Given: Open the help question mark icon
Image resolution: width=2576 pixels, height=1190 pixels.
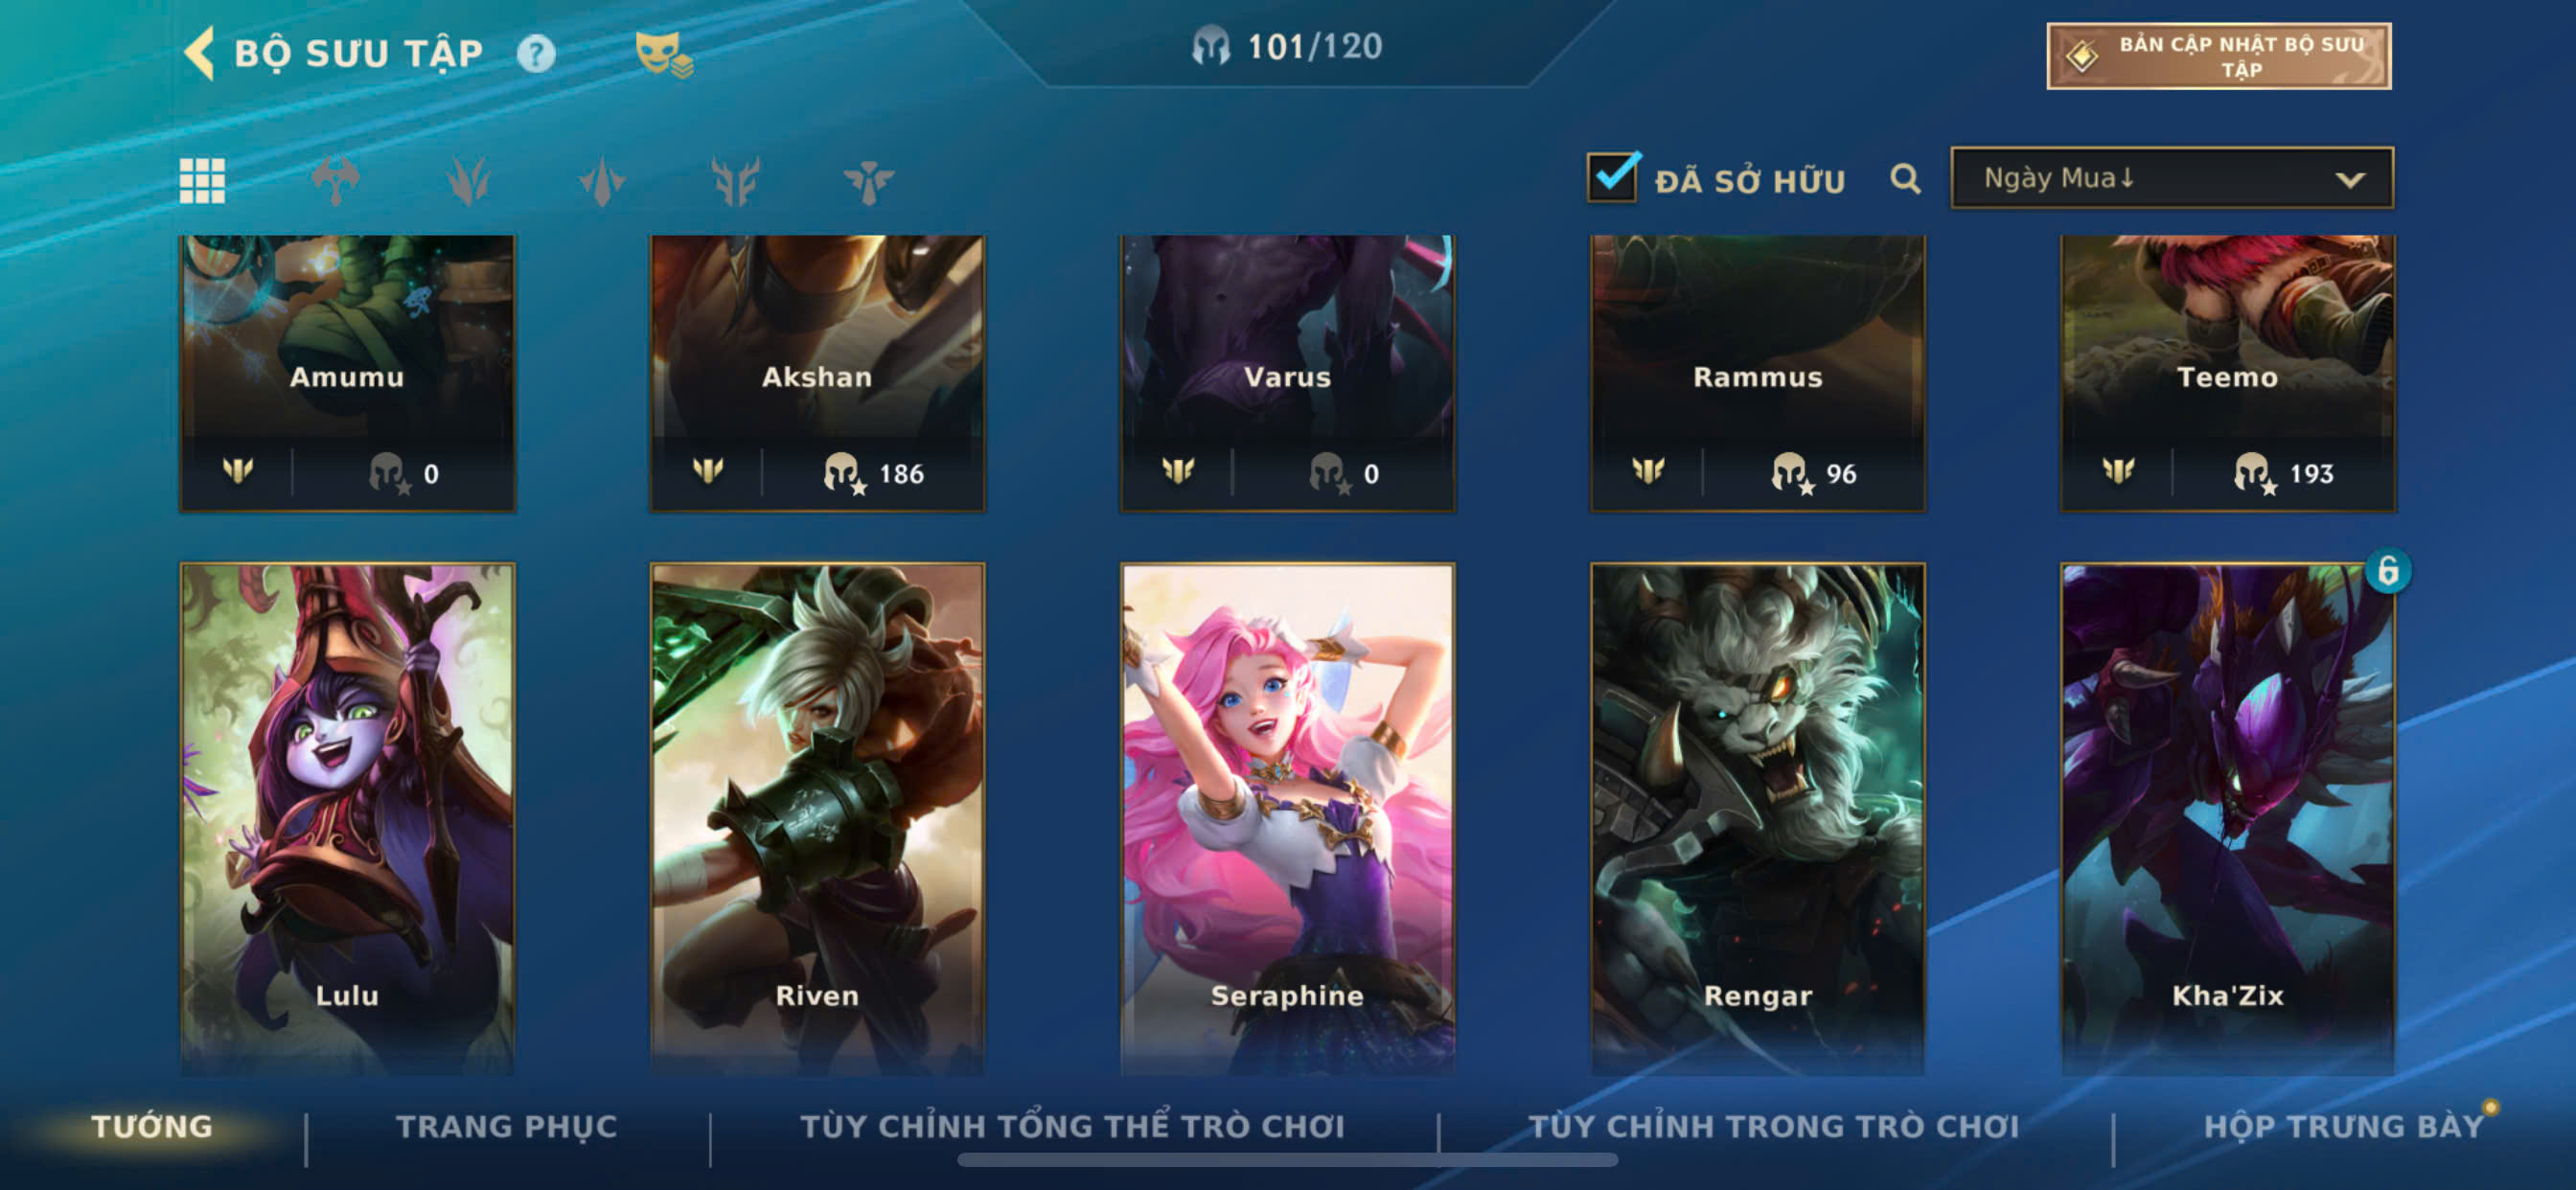Looking at the screenshot, I should tap(536, 53).
